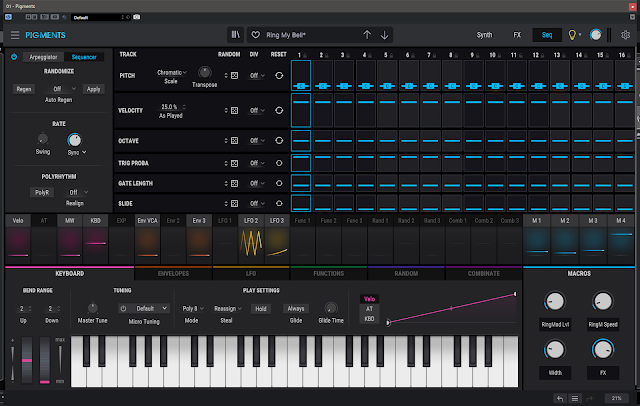Reset the Gate Length track
Screen dimensions: 640x406
pyautogui.click(x=279, y=184)
